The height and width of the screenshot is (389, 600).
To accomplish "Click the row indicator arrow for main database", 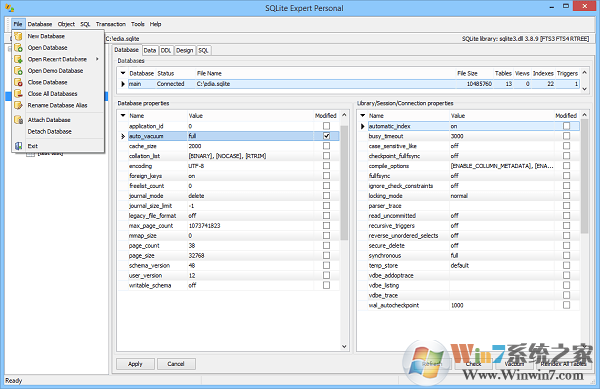I will coord(123,84).
